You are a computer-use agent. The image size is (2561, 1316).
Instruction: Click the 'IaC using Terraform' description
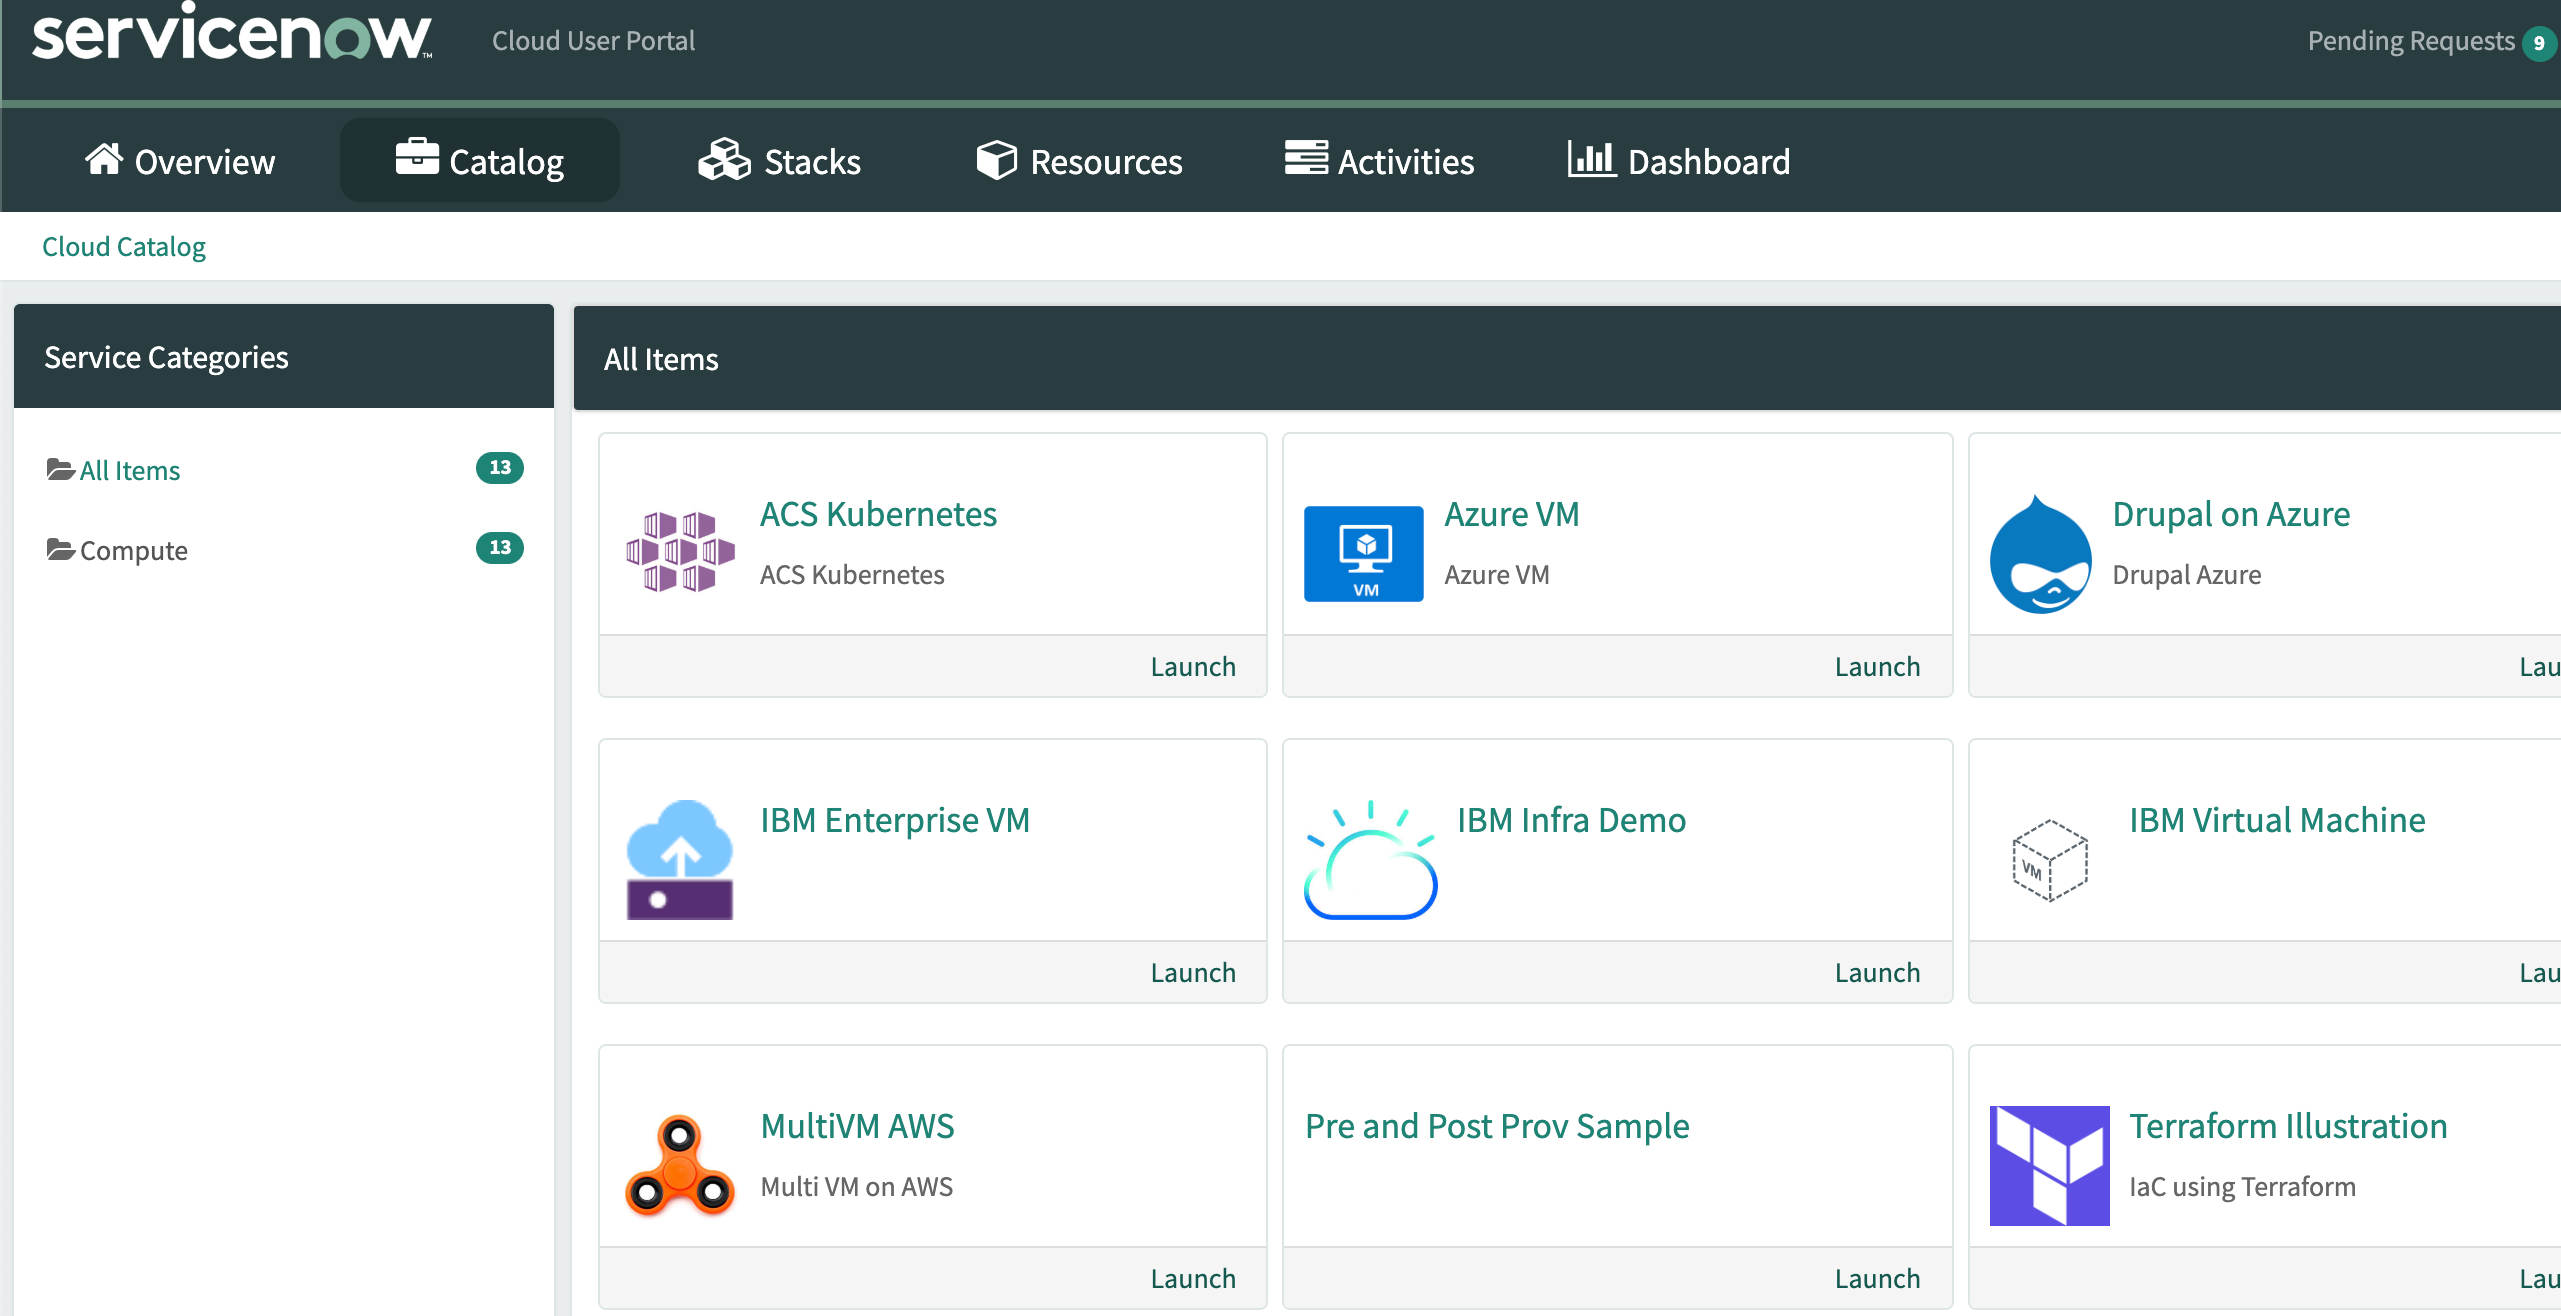coord(2242,1186)
